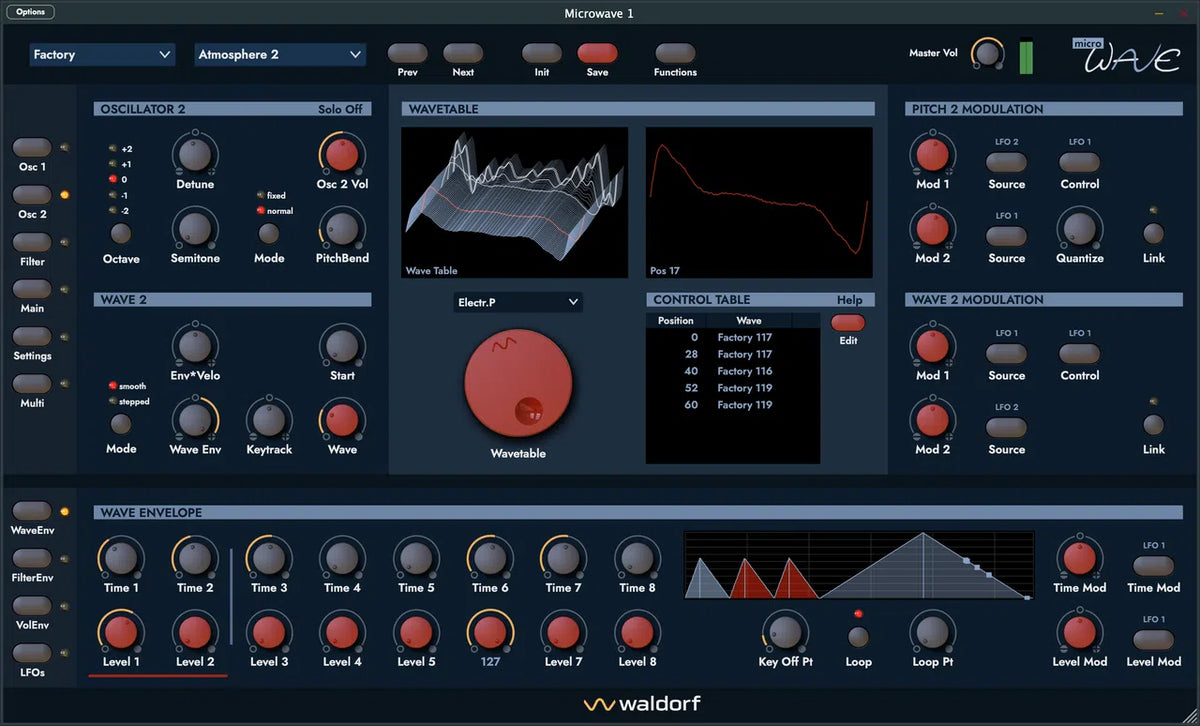Click the Detune knob in Oscillator 2

coord(194,154)
